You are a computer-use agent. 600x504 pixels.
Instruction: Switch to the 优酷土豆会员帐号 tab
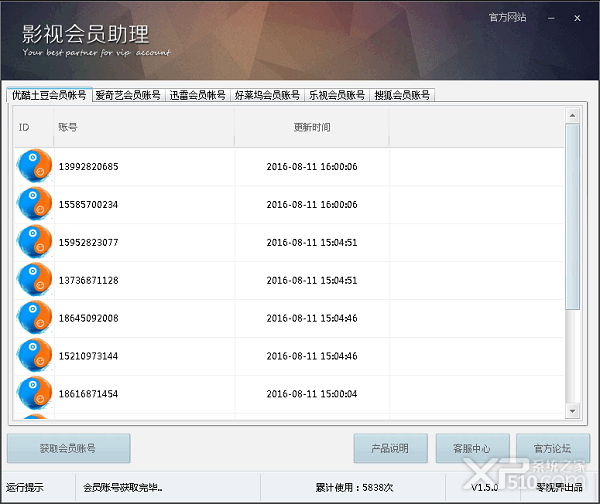tap(49, 95)
